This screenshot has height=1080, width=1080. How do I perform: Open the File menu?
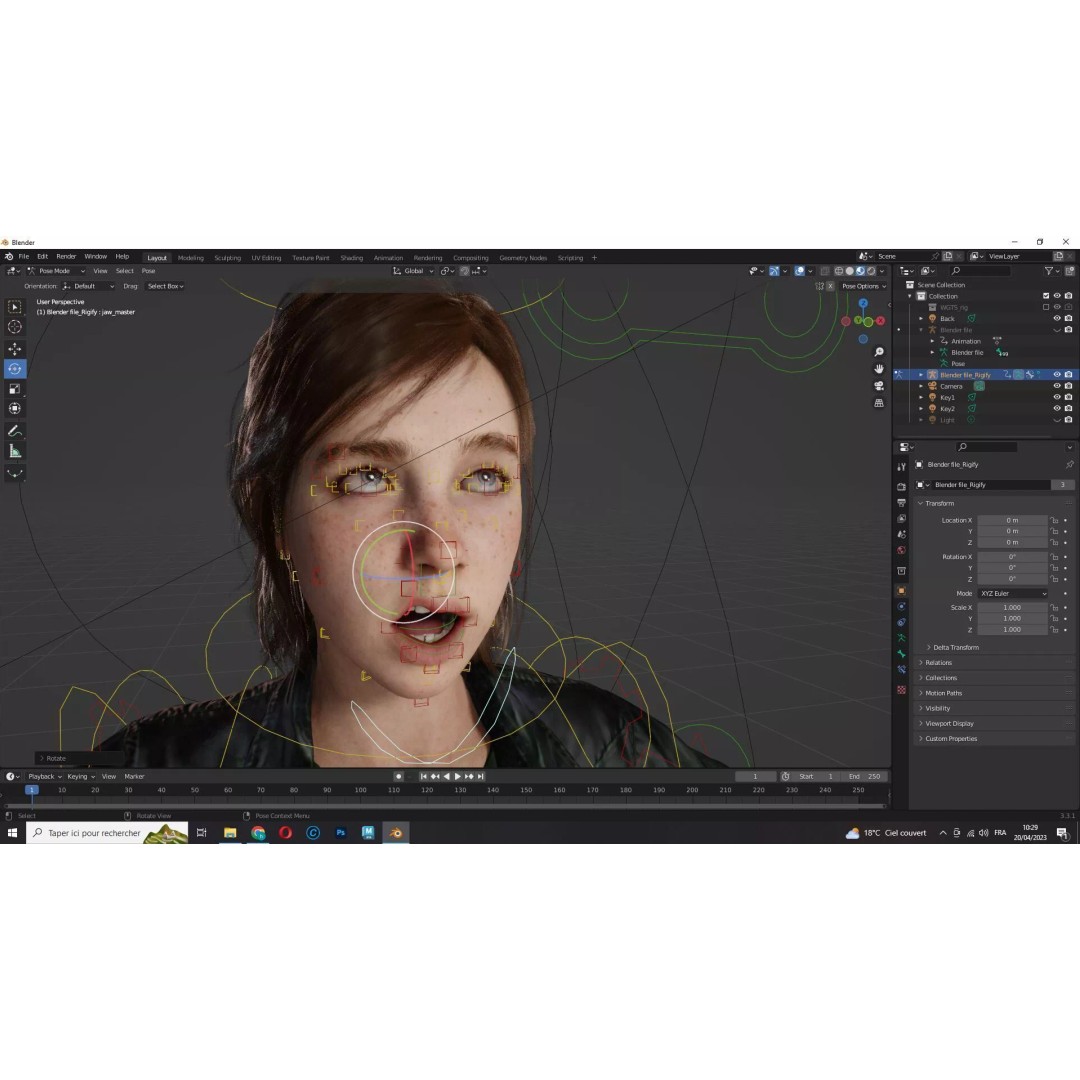pos(23,256)
